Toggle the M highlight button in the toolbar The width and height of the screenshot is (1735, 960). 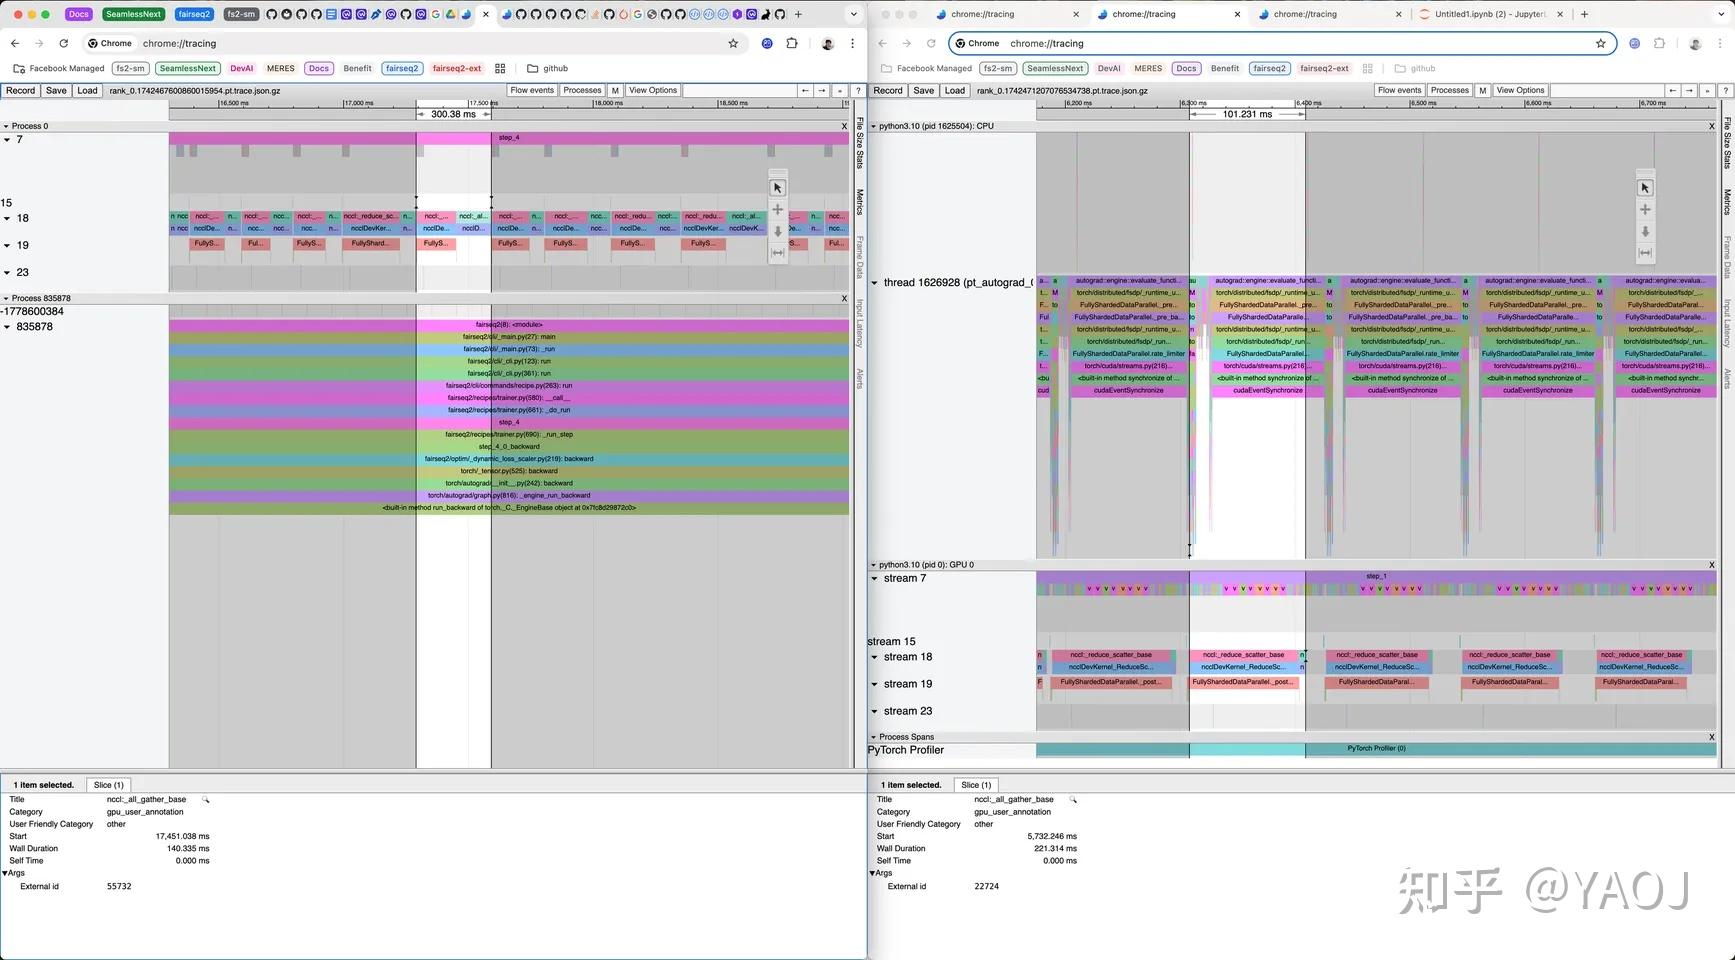click(615, 90)
